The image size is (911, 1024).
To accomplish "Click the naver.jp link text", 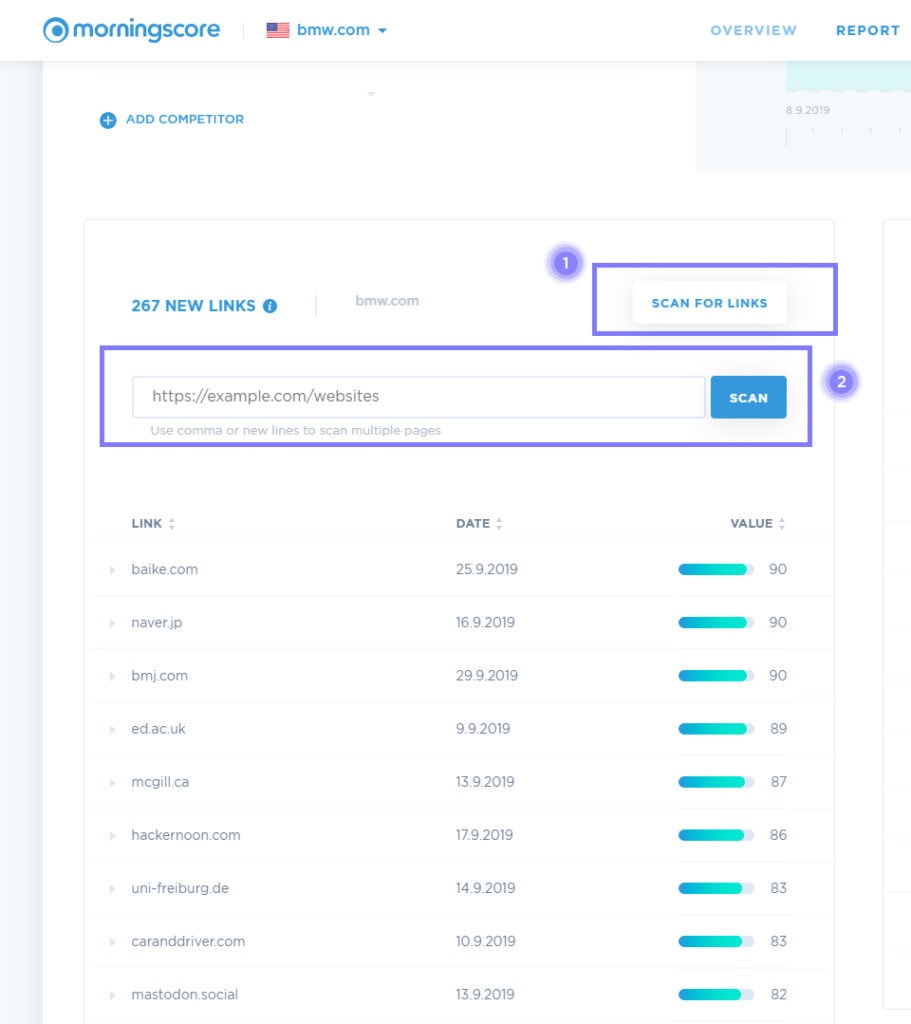I will (x=157, y=622).
